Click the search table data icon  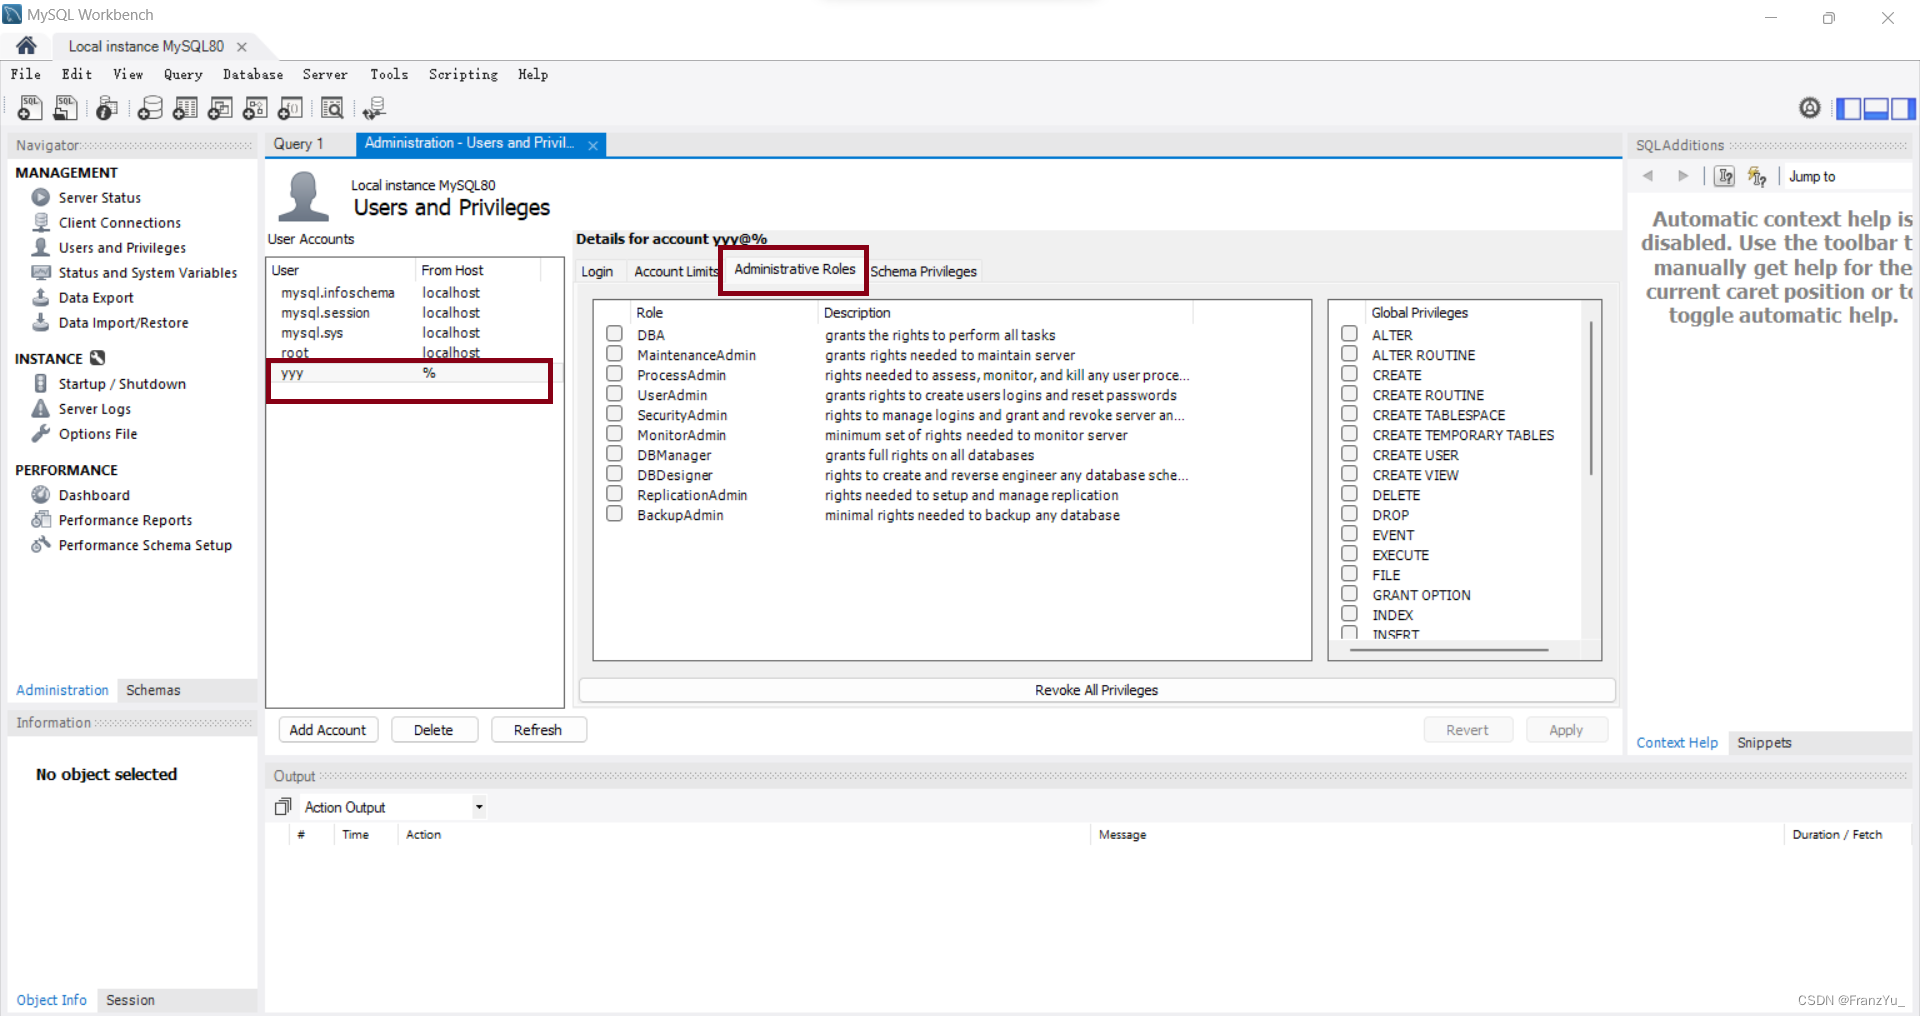tap(332, 108)
